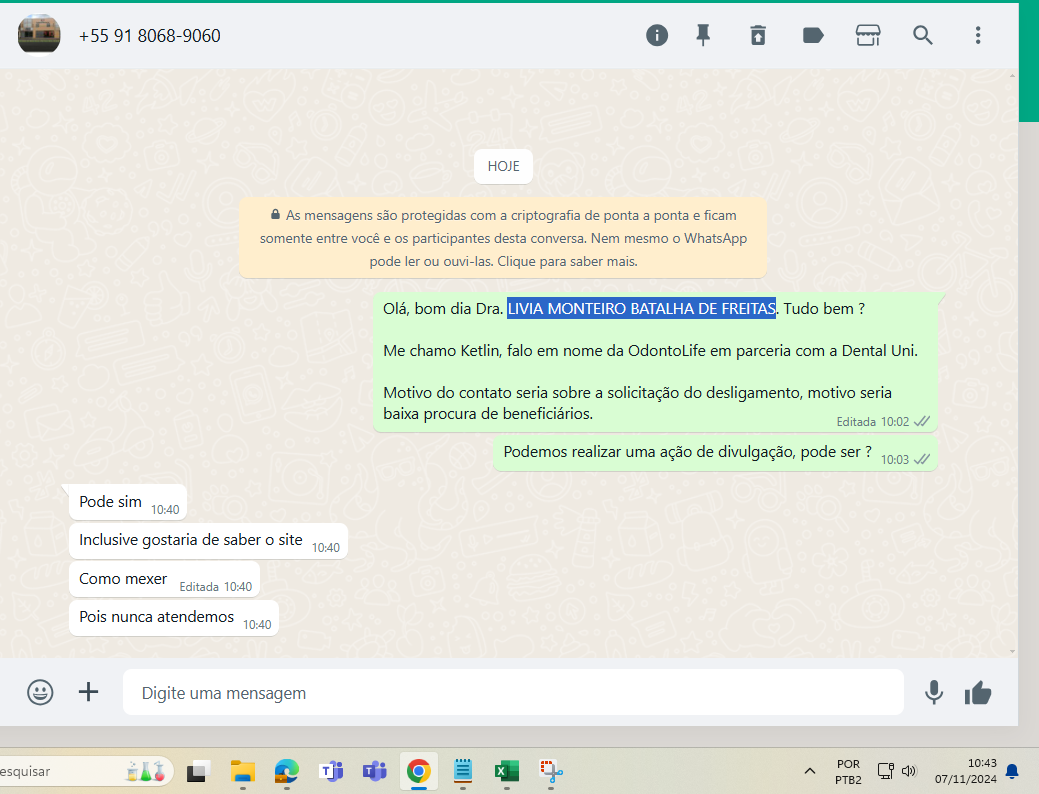Show hidden tray icons chevron

coord(810,771)
